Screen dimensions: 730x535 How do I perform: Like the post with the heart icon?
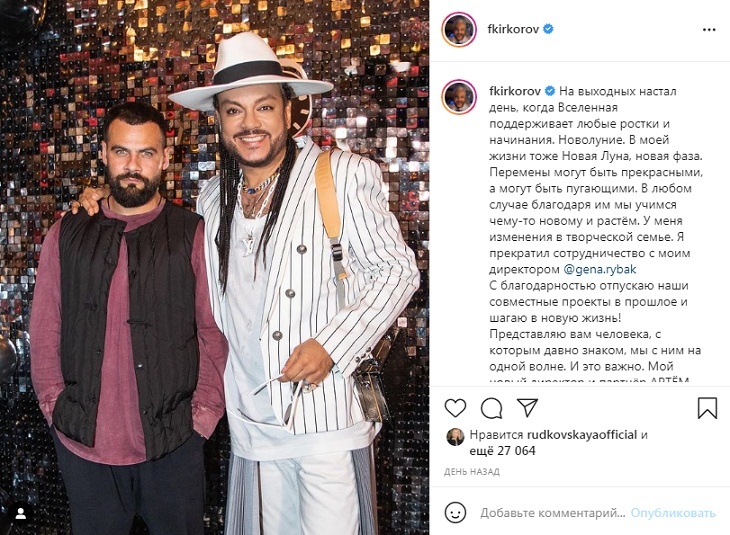[455, 408]
